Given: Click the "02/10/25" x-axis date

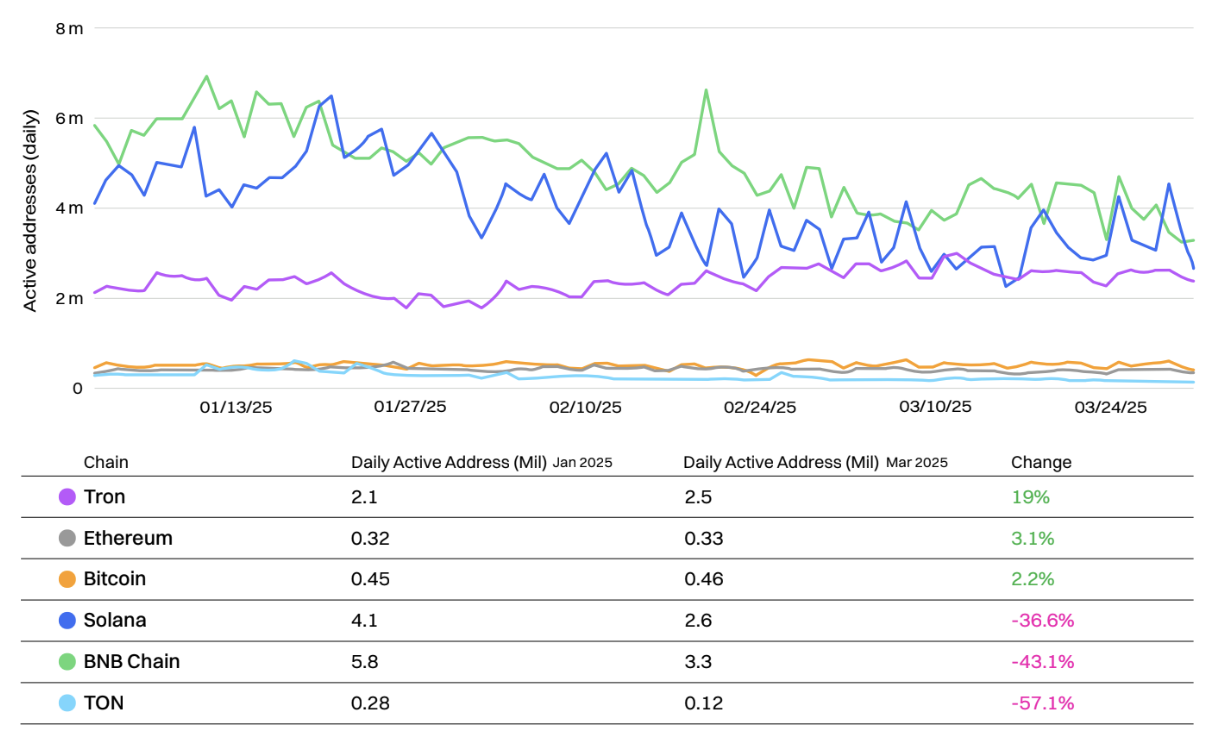Looking at the screenshot, I should tap(585, 407).
